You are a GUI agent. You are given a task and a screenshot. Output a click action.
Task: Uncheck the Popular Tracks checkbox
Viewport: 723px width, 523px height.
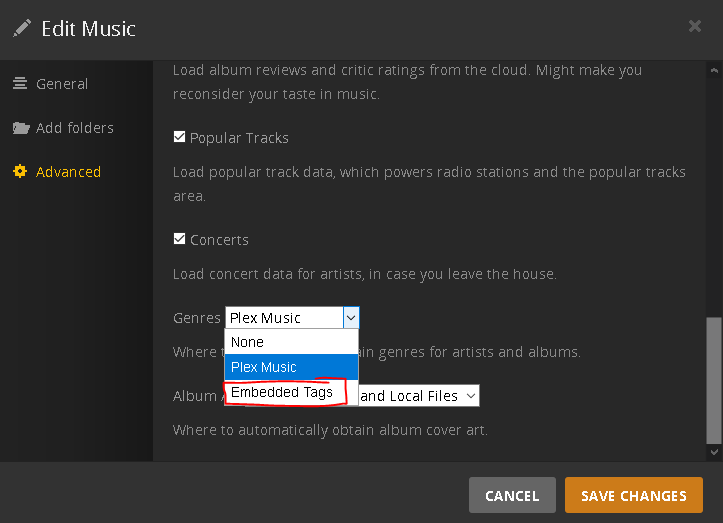point(179,138)
